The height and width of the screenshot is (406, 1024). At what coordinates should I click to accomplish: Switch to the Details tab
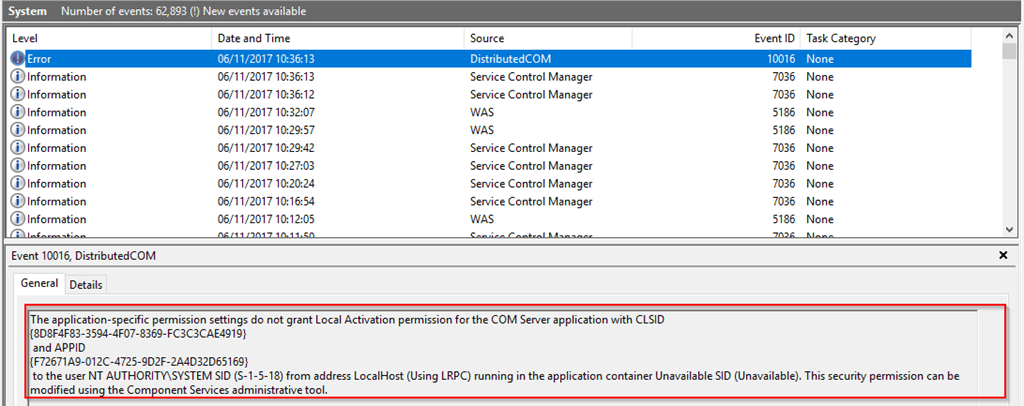tap(86, 285)
